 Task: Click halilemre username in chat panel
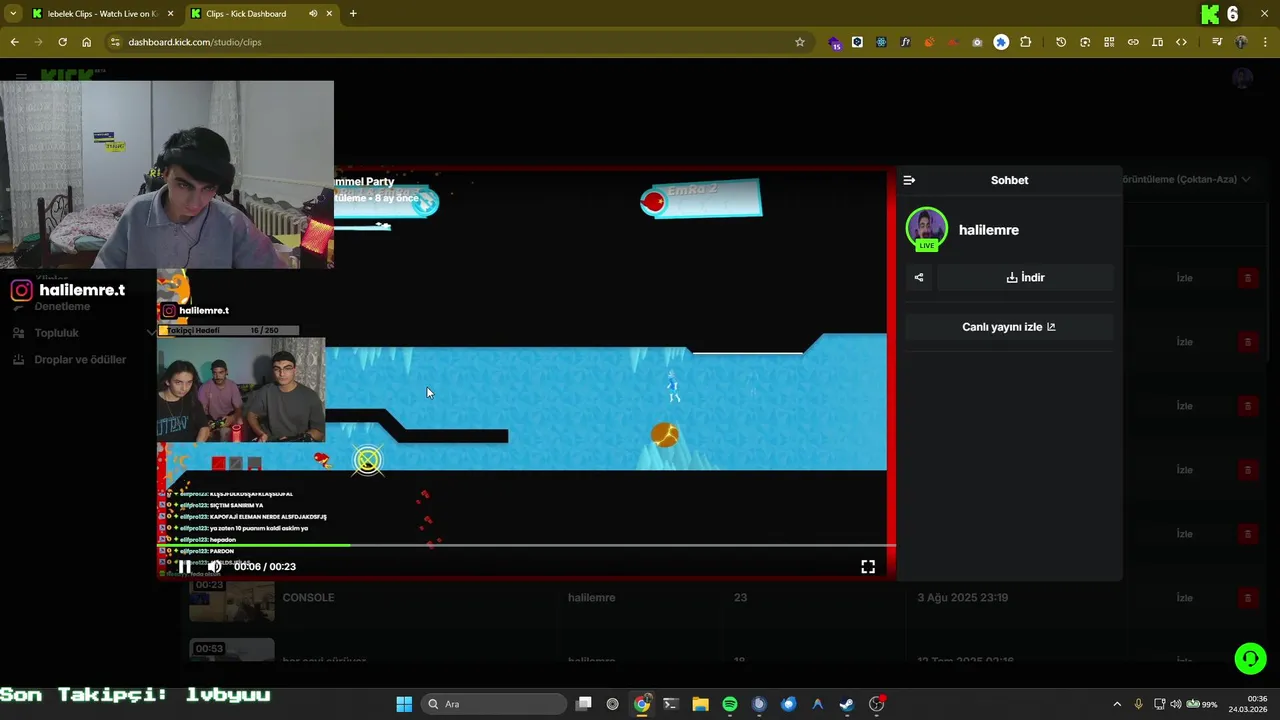pyautogui.click(x=989, y=230)
